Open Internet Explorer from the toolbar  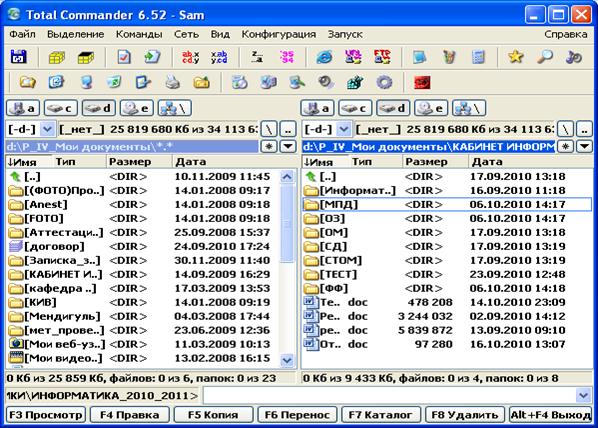click(x=324, y=57)
